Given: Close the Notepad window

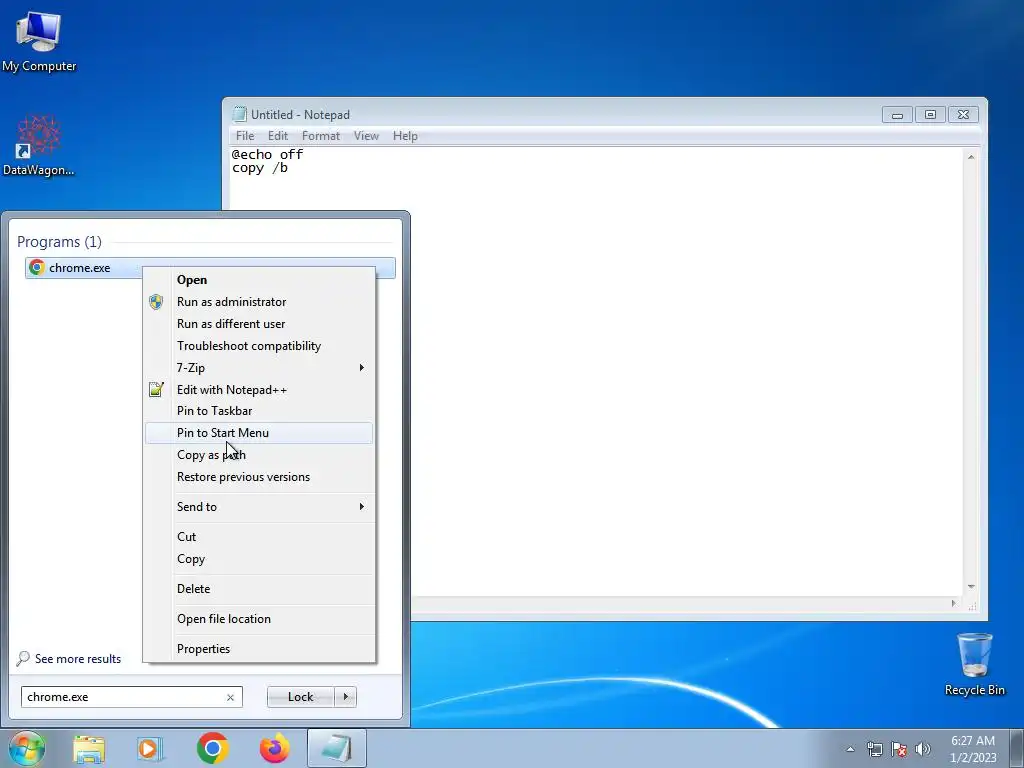Looking at the screenshot, I should click(963, 115).
